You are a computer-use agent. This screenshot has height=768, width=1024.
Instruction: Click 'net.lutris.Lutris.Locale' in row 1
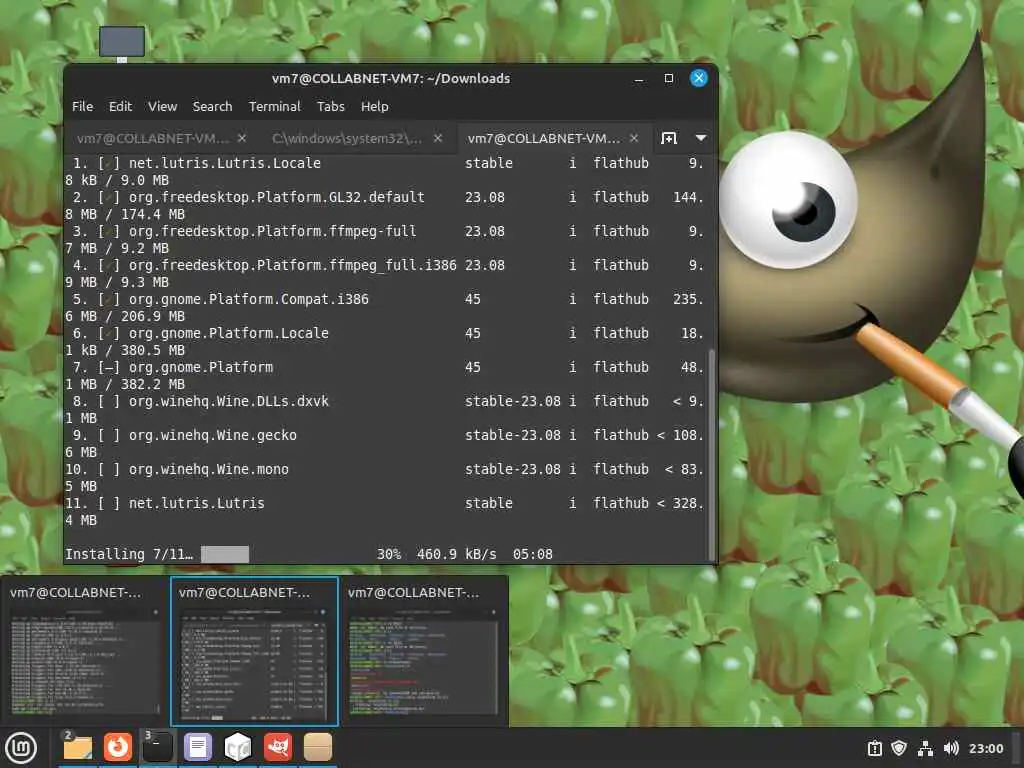click(x=225, y=163)
